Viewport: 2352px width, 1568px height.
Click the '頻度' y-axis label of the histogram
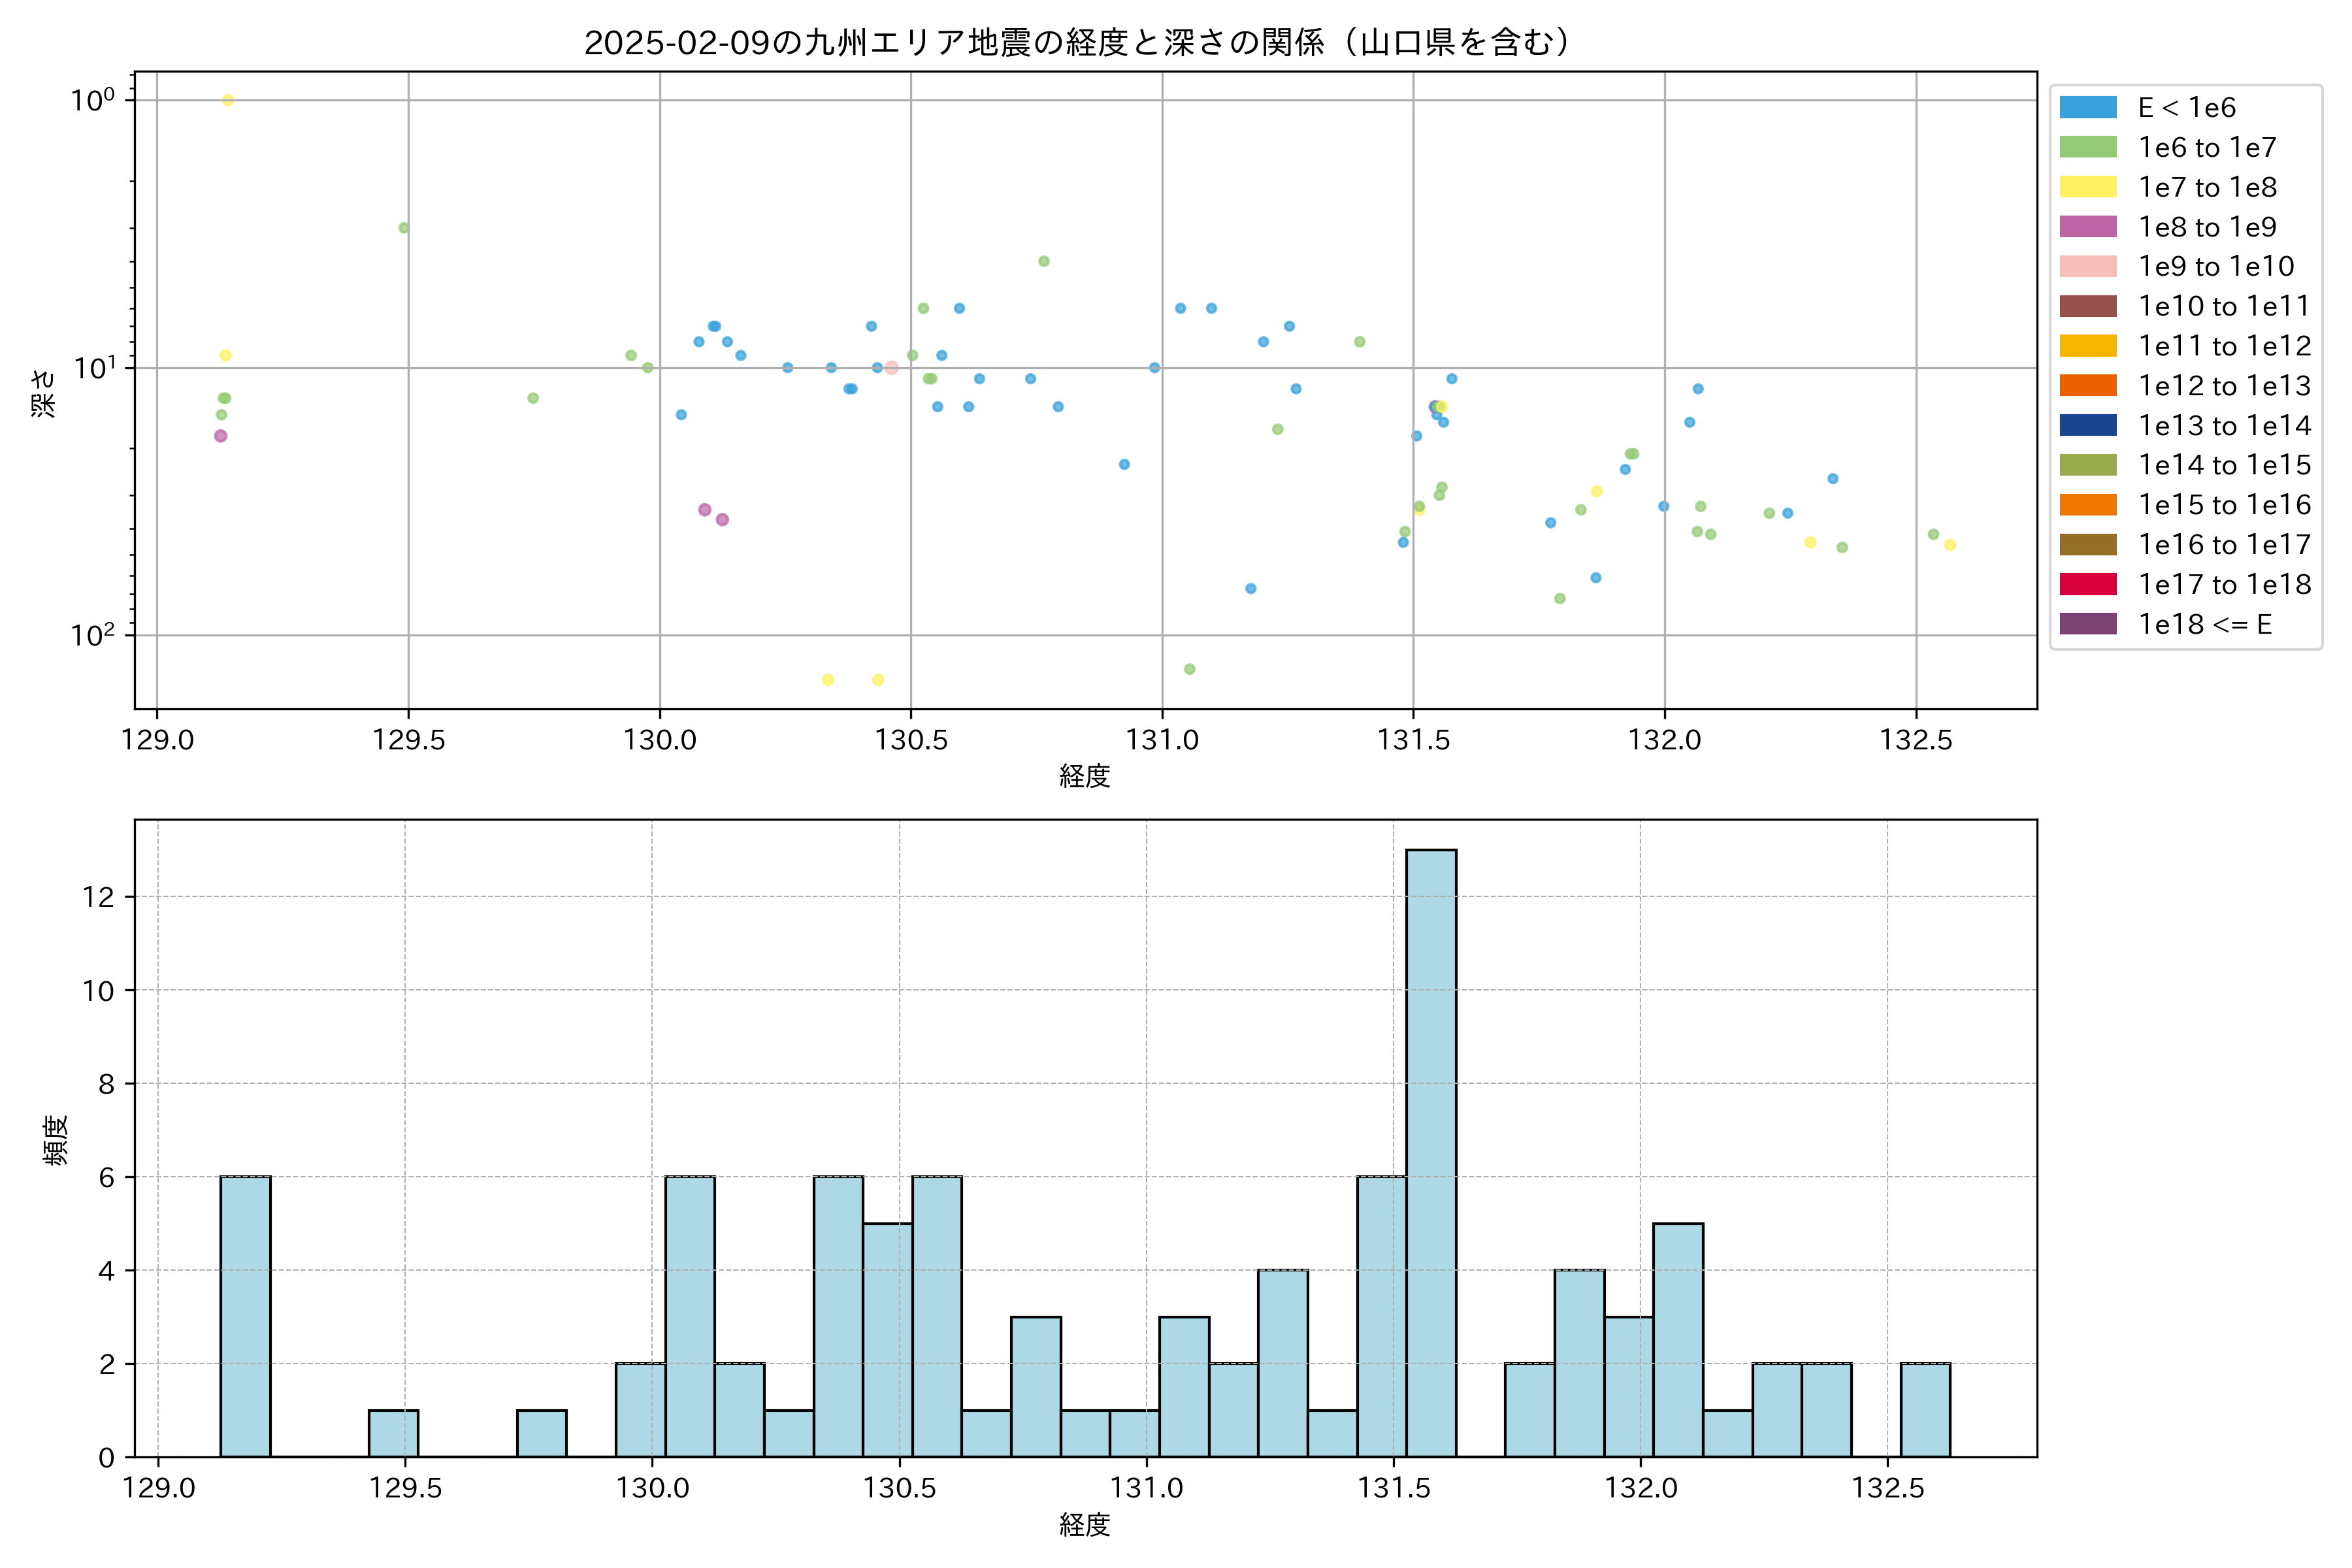click(x=56, y=1139)
